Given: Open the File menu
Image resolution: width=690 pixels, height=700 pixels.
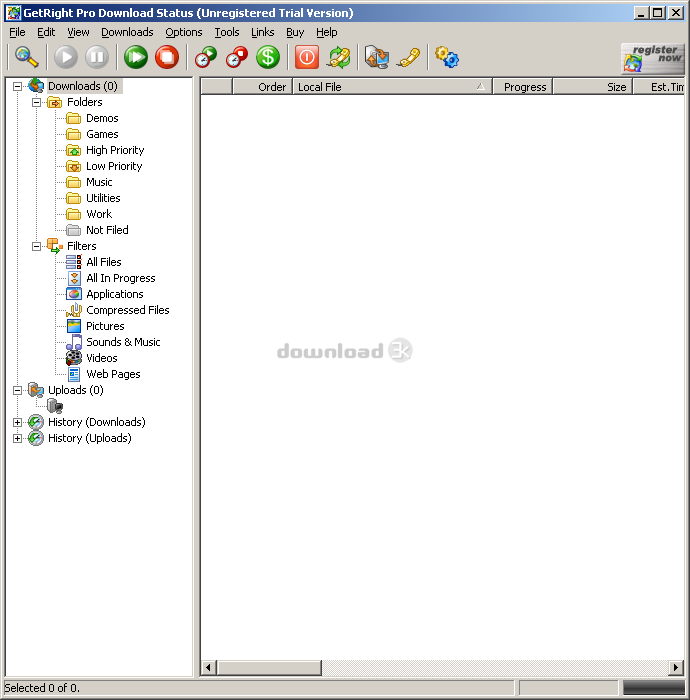Looking at the screenshot, I should tap(17, 32).
